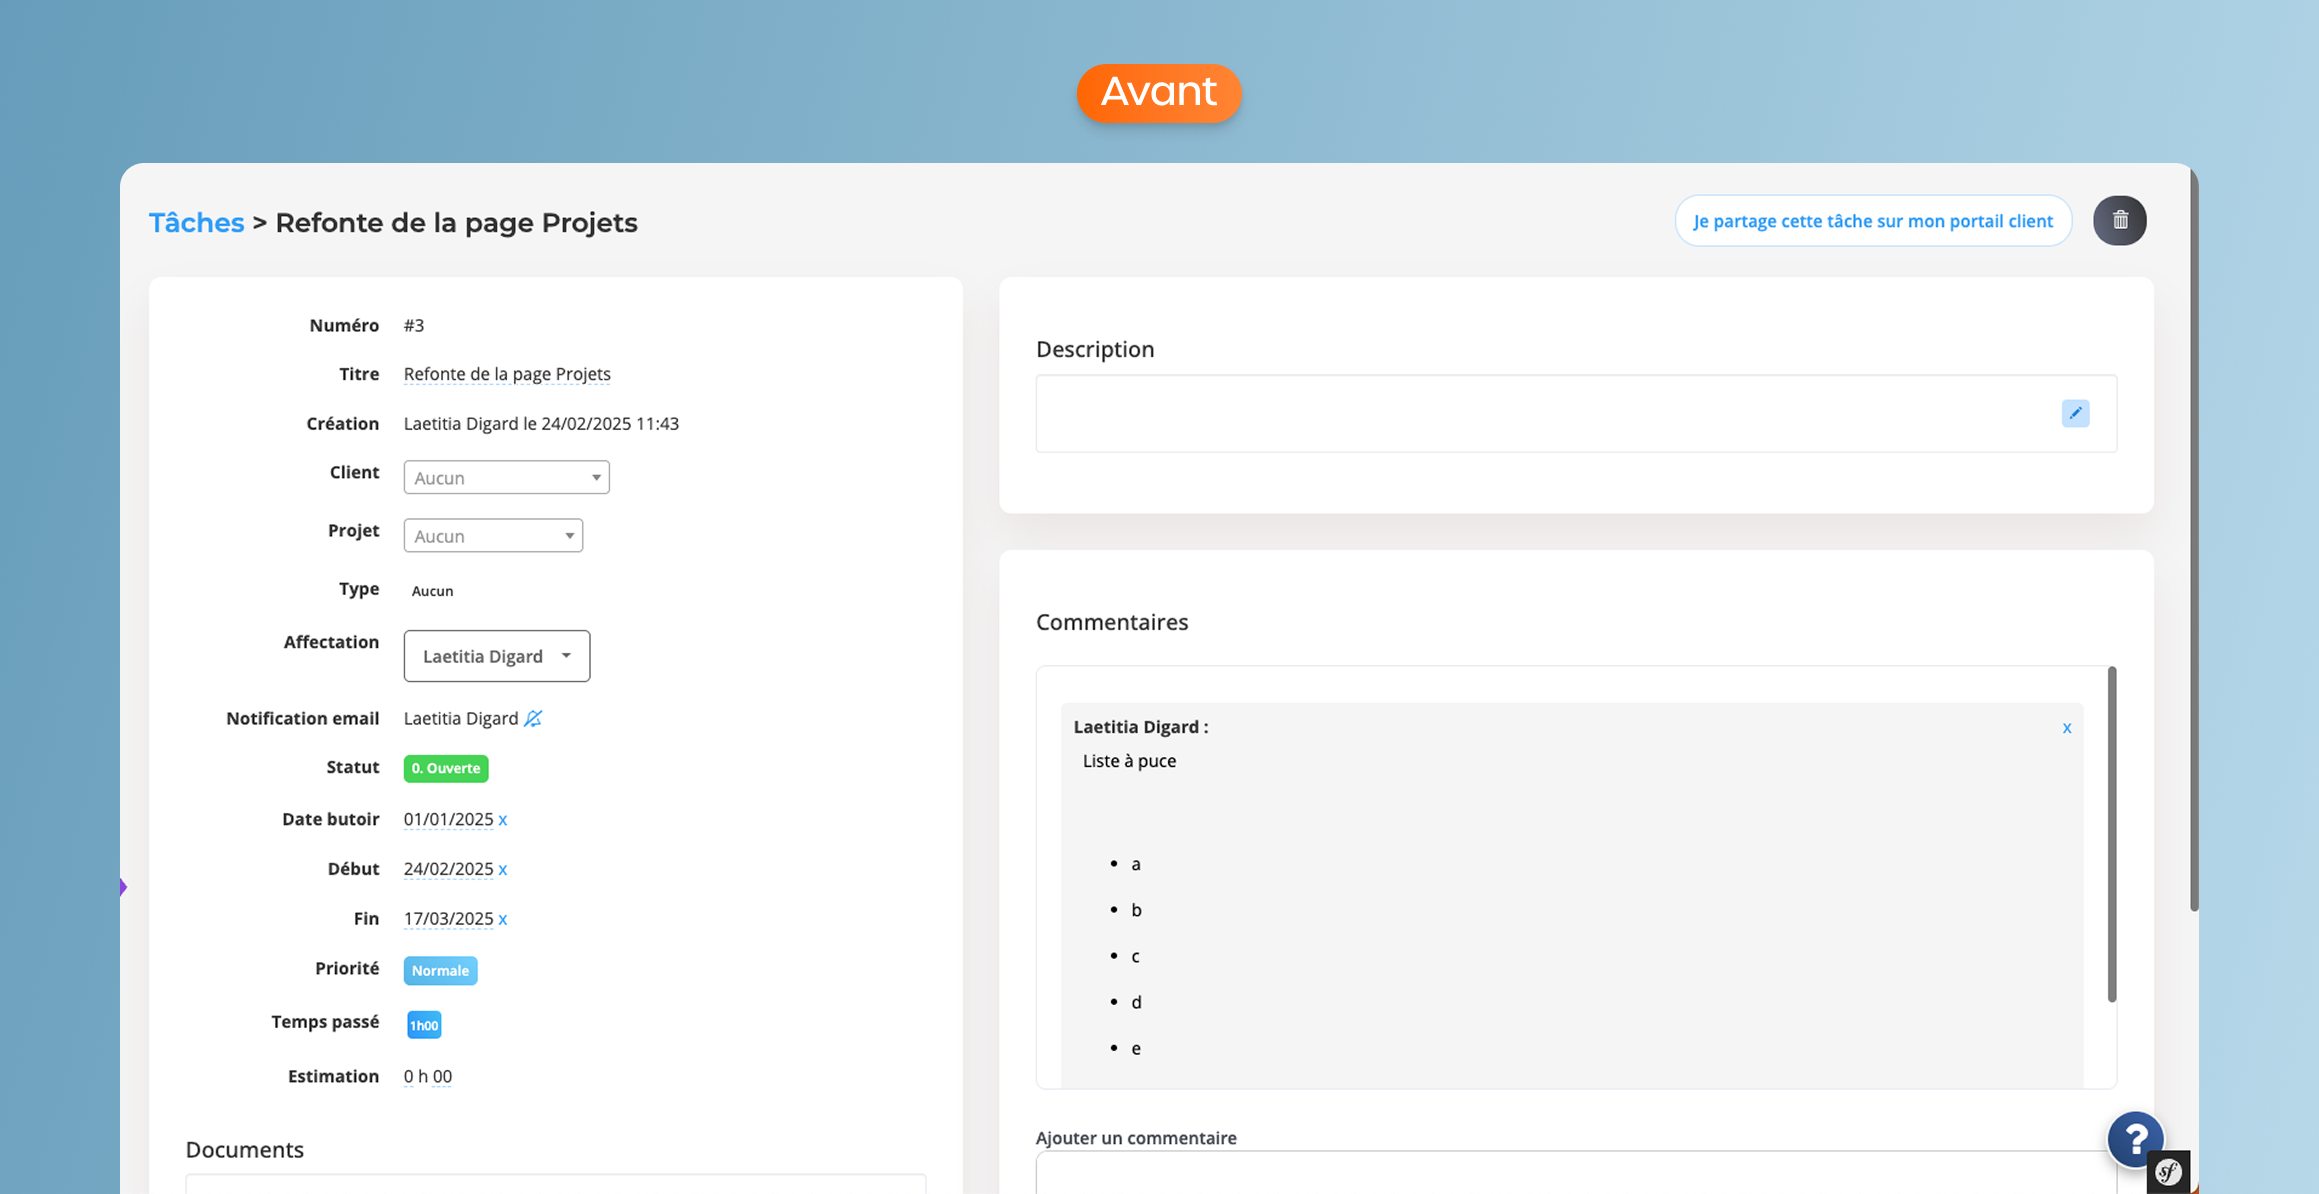Expand the Affectation Laetitia Digard dropdown
The height and width of the screenshot is (1194, 2319).
tap(496, 656)
